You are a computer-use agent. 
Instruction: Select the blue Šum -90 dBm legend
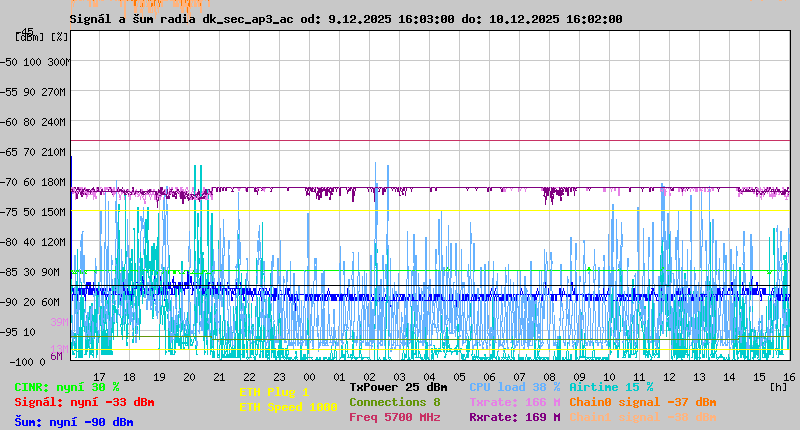74,421
